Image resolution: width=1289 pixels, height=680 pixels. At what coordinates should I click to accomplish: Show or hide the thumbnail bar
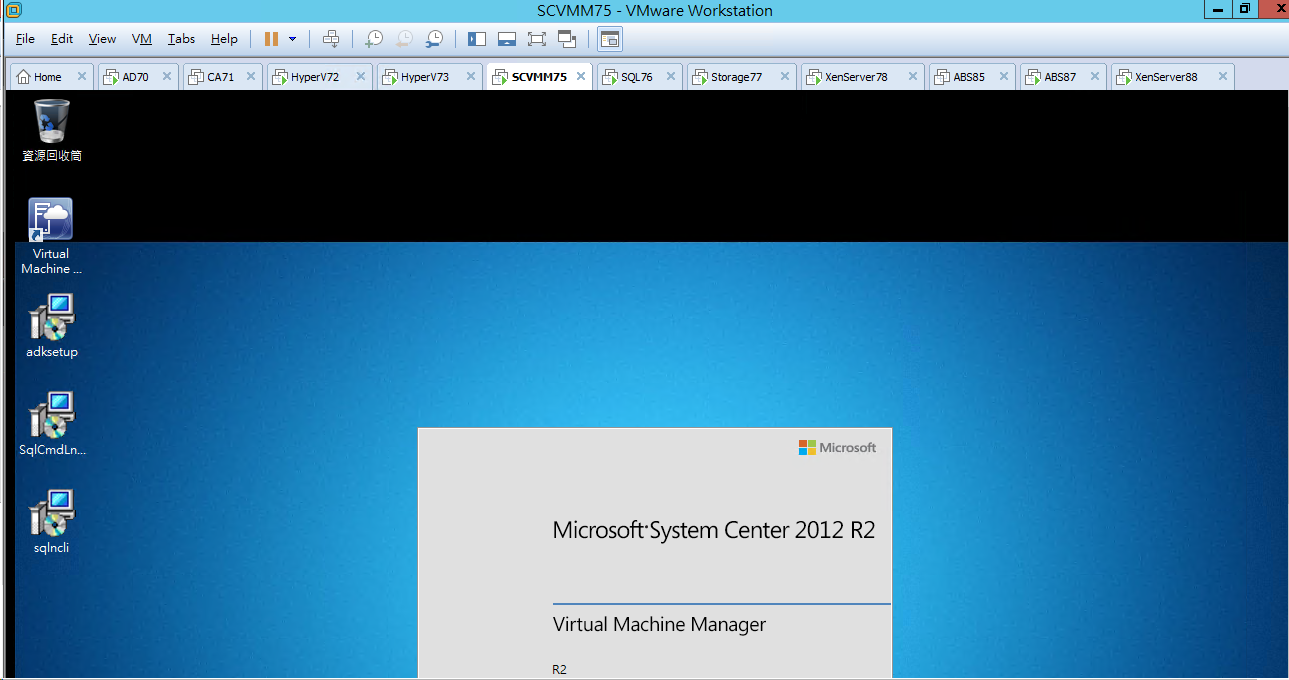(507, 39)
